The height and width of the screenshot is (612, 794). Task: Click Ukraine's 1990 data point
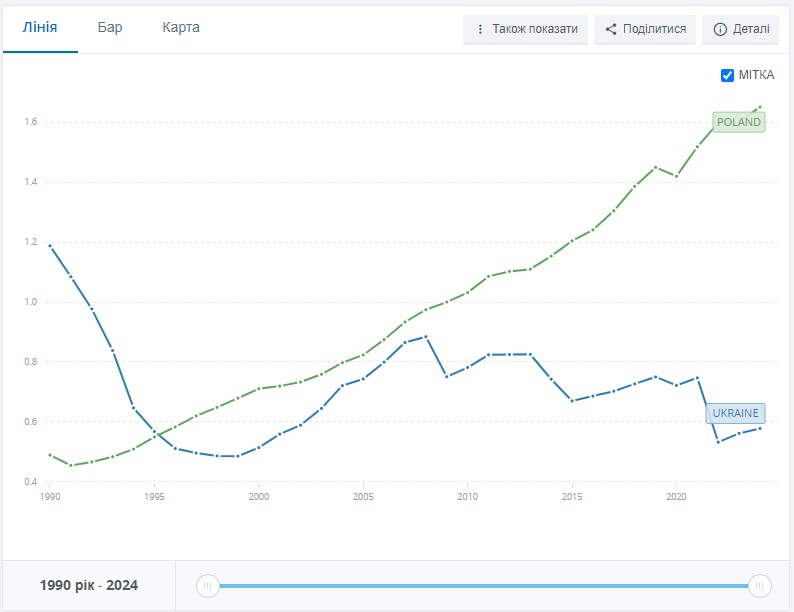(x=50, y=246)
